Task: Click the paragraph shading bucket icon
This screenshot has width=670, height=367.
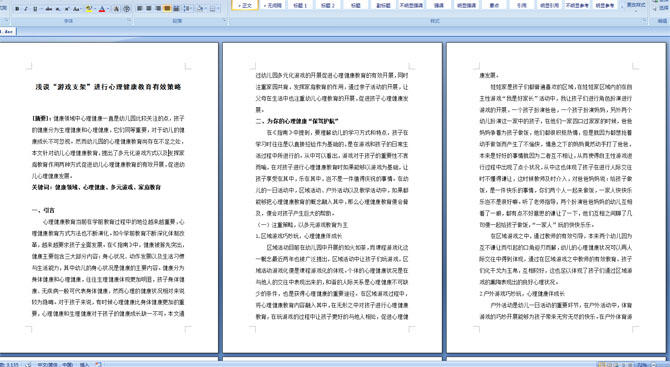Action: pos(200,8)
